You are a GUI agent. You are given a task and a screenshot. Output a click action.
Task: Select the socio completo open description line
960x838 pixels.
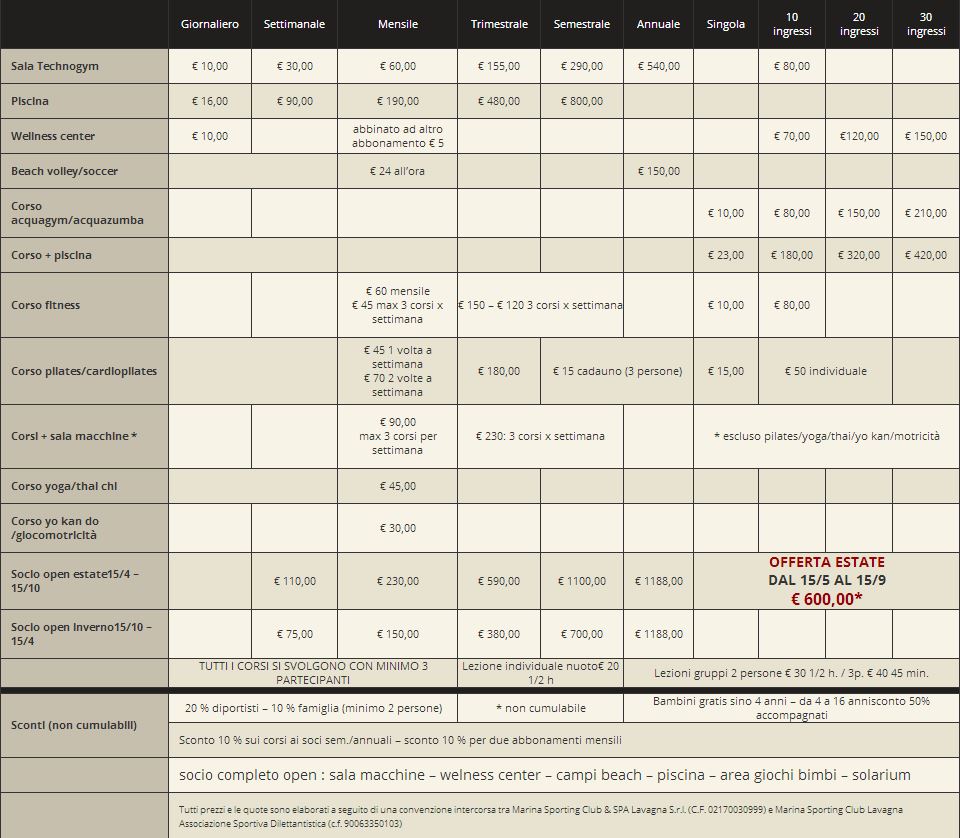point(544,775)
